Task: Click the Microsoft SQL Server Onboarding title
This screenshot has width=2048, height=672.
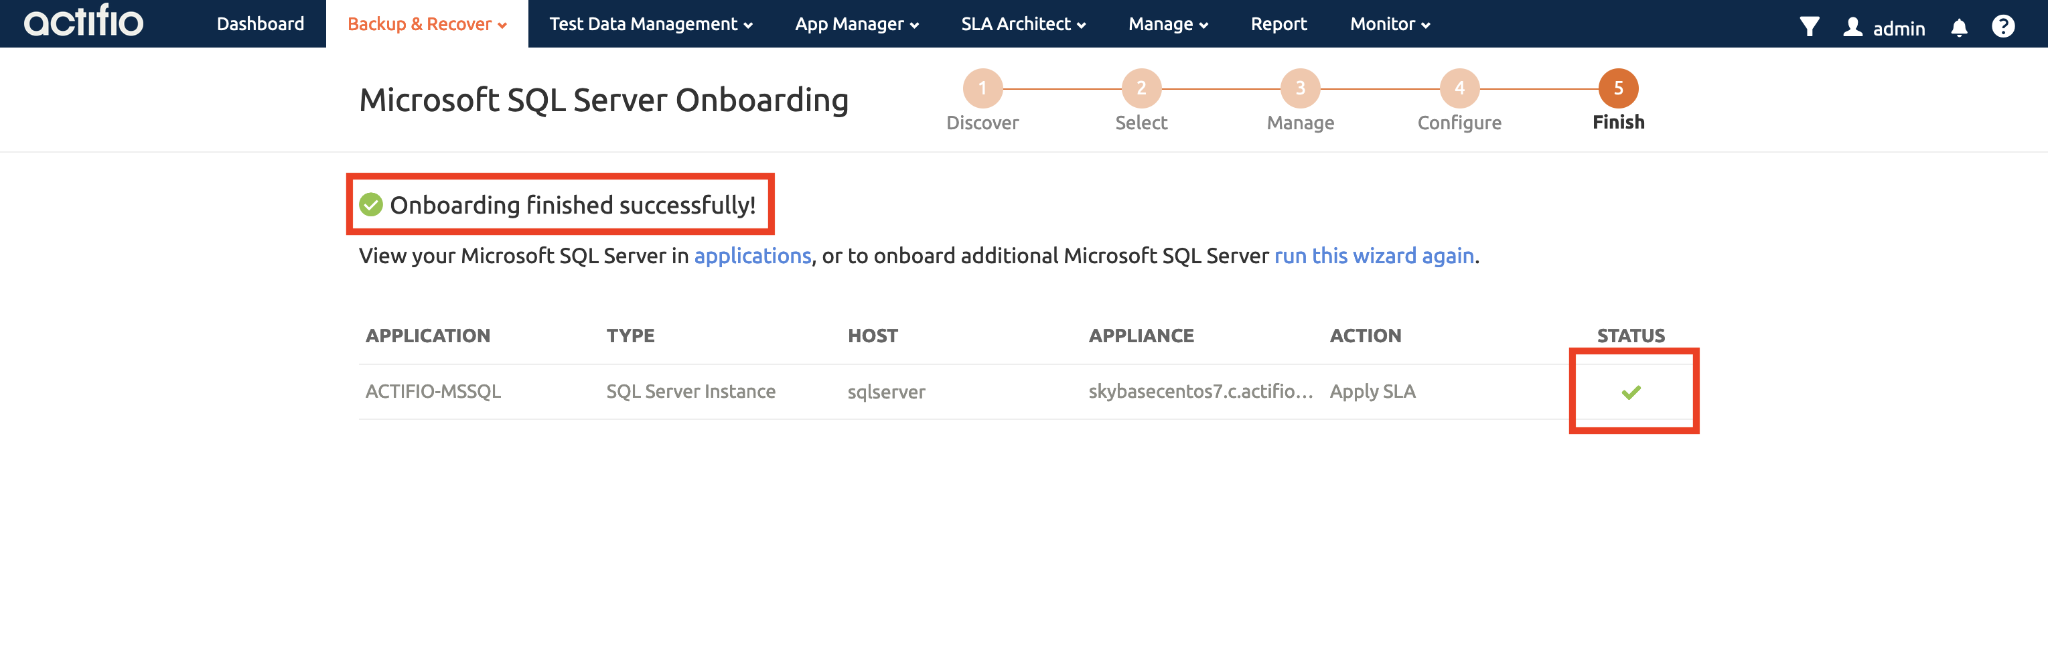Action: click(x=604, y=100)
